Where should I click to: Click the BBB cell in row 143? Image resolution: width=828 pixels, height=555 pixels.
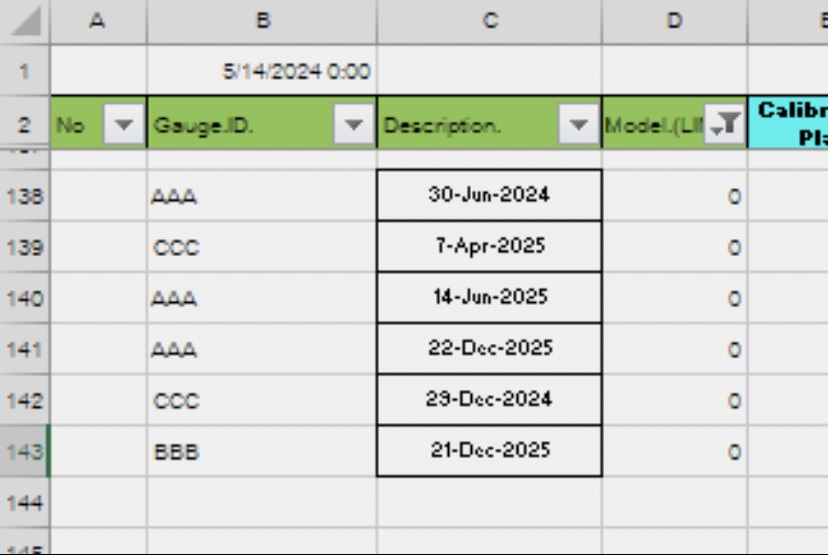(261, 452)
